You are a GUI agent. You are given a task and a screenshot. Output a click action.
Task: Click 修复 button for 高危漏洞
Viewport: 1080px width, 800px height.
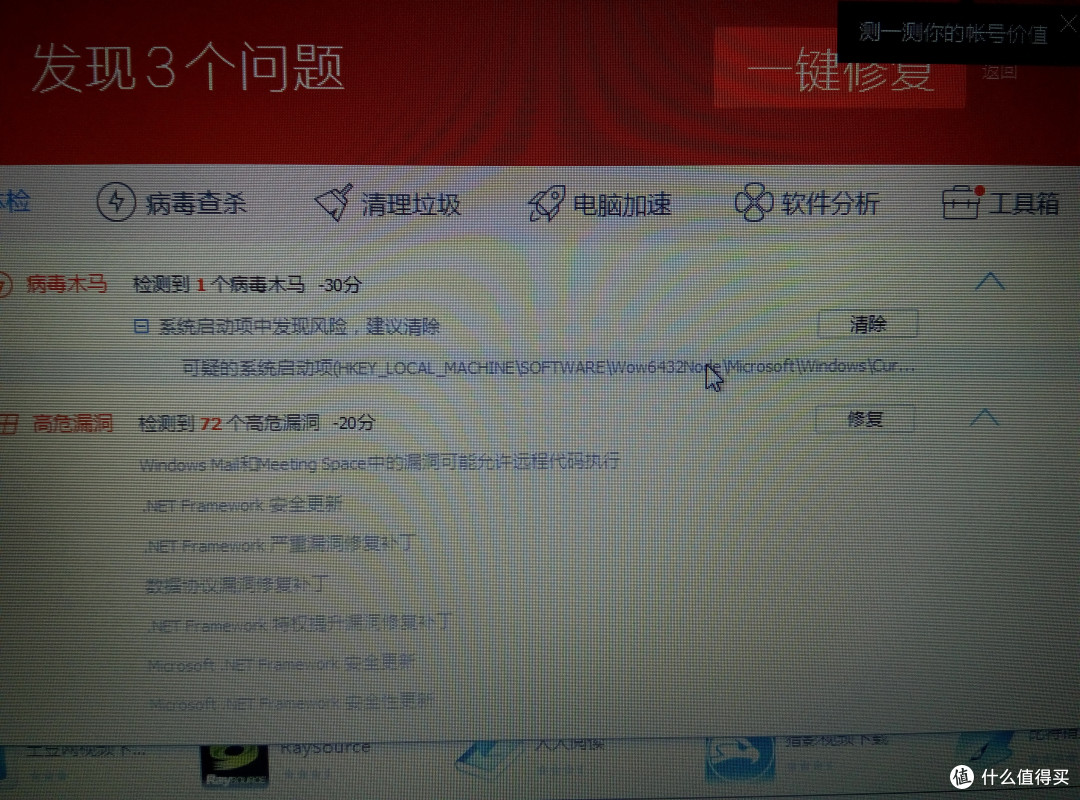(865, 419)
